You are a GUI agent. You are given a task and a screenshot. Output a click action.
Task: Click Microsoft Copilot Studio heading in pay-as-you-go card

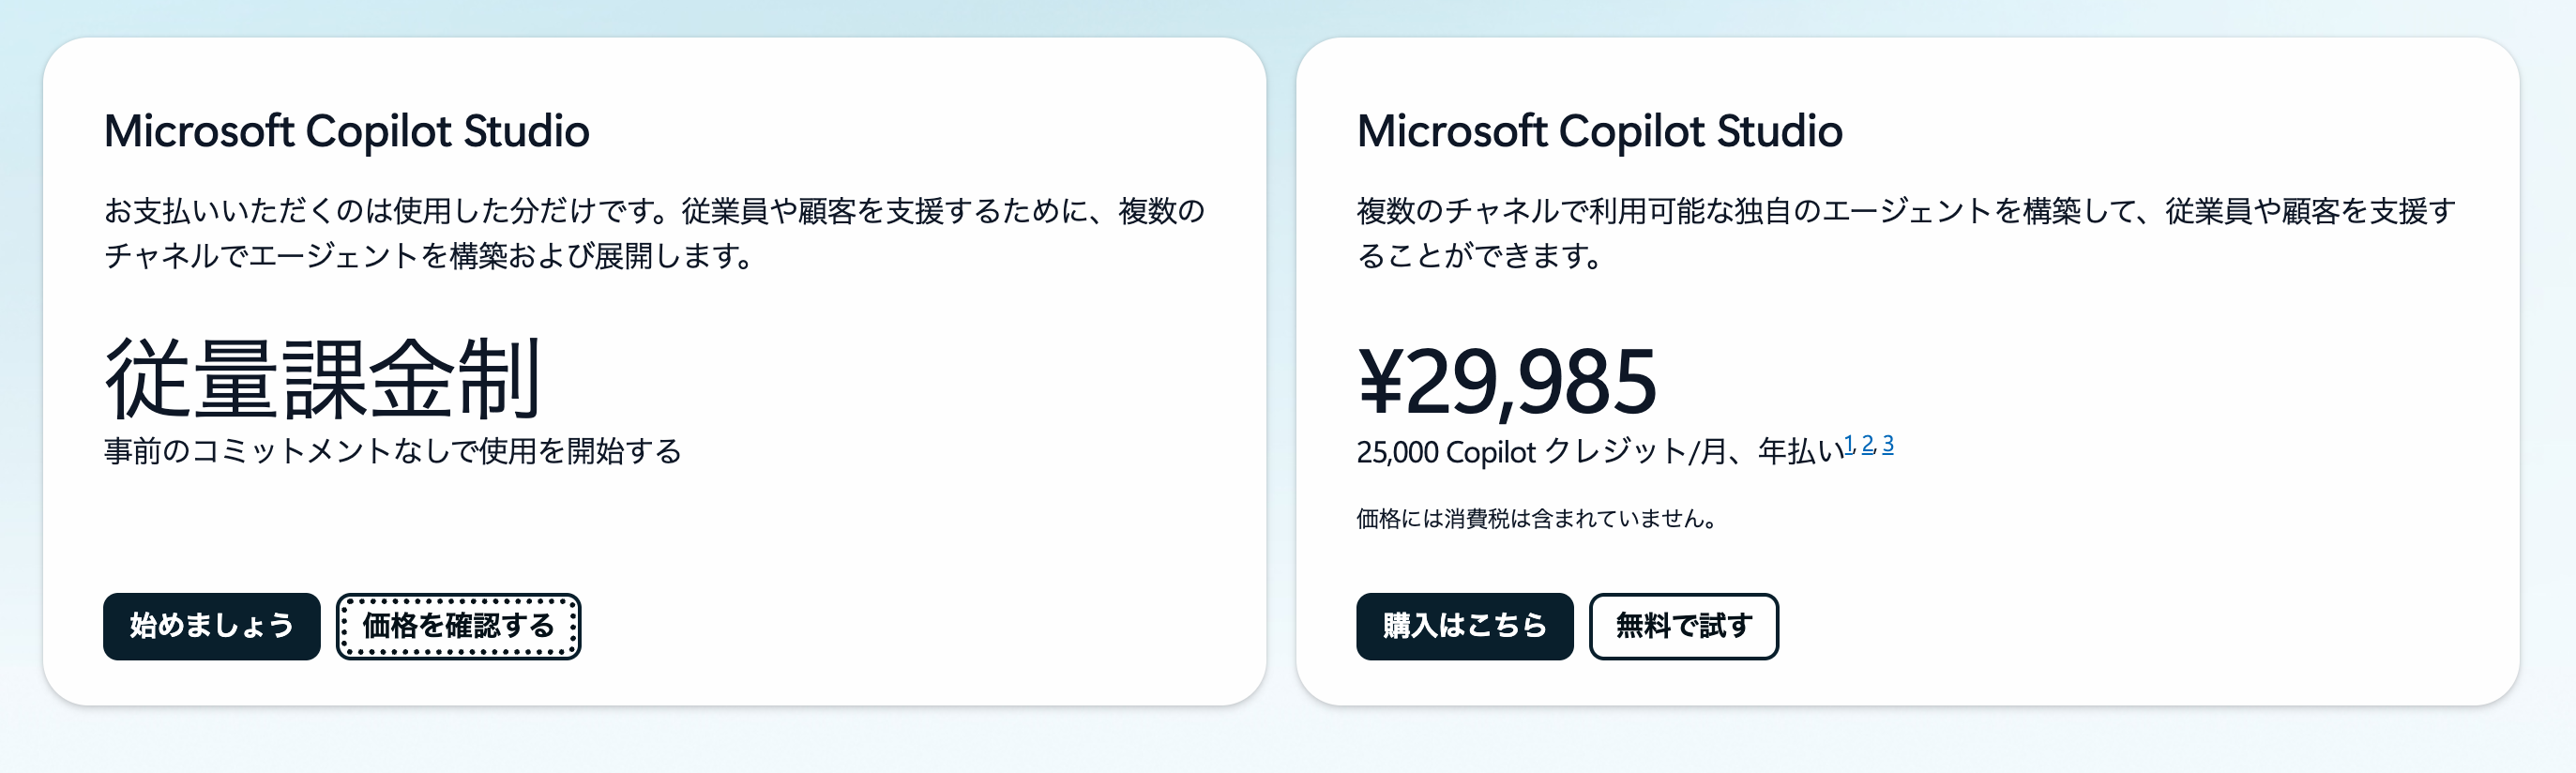(346, 131)
